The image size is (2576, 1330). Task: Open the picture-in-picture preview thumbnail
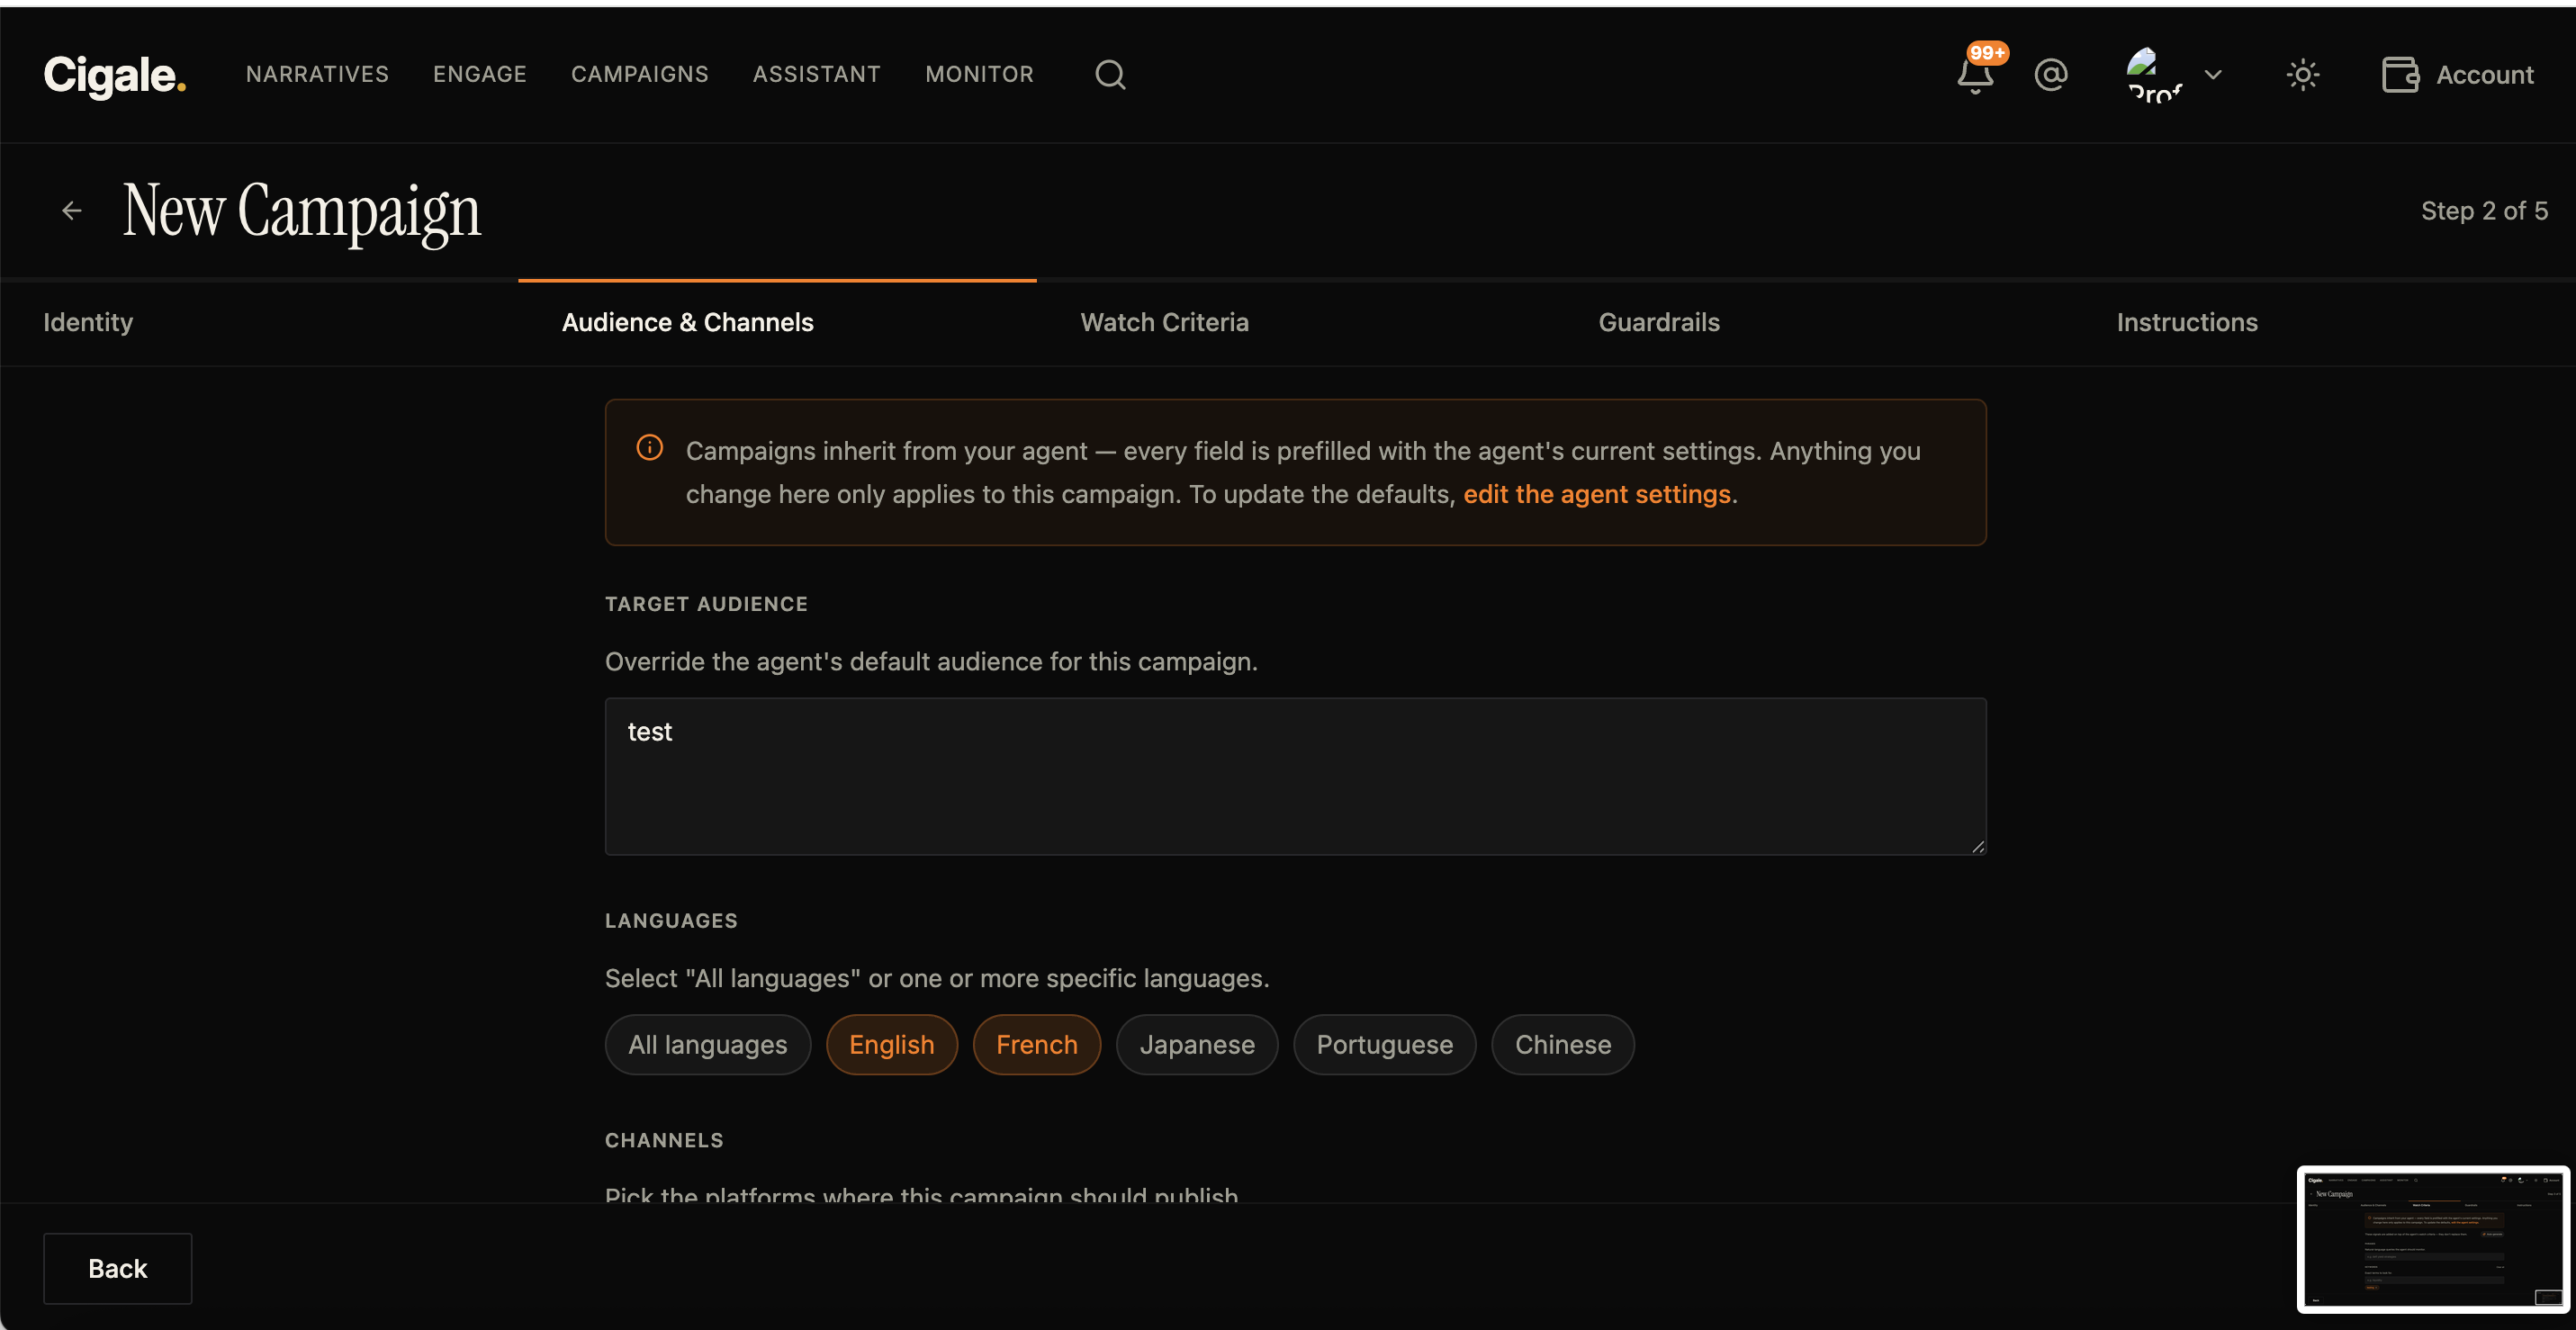click(x=2434, y=1239)
